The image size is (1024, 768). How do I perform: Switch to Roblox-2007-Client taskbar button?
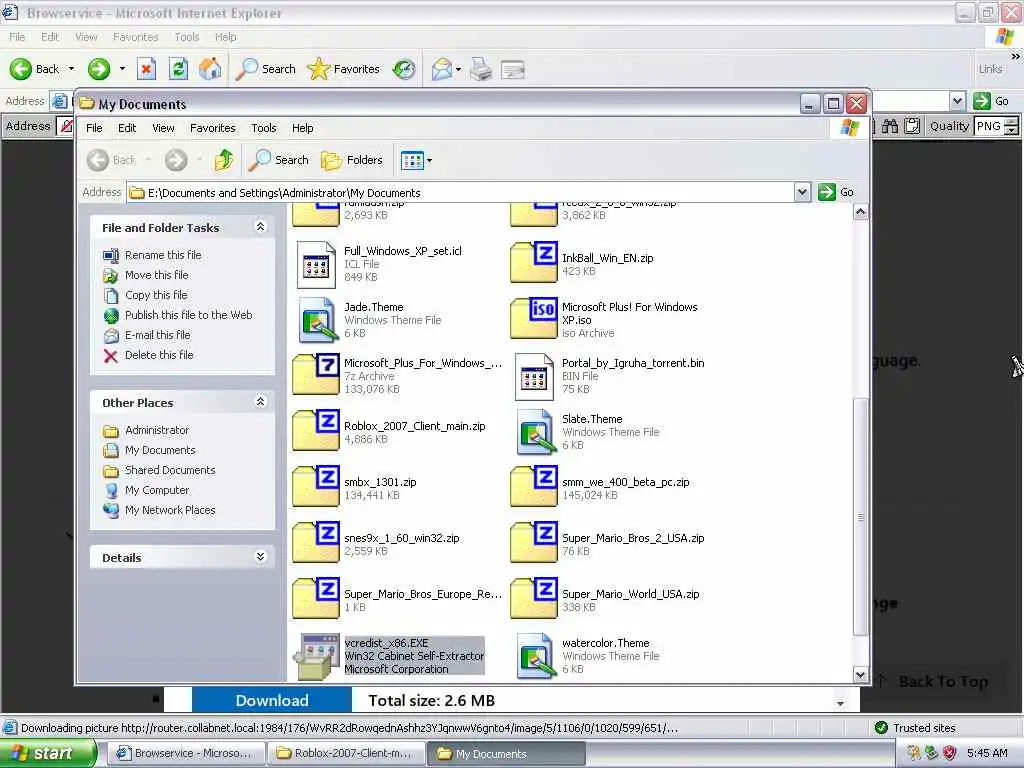point(347,753)
